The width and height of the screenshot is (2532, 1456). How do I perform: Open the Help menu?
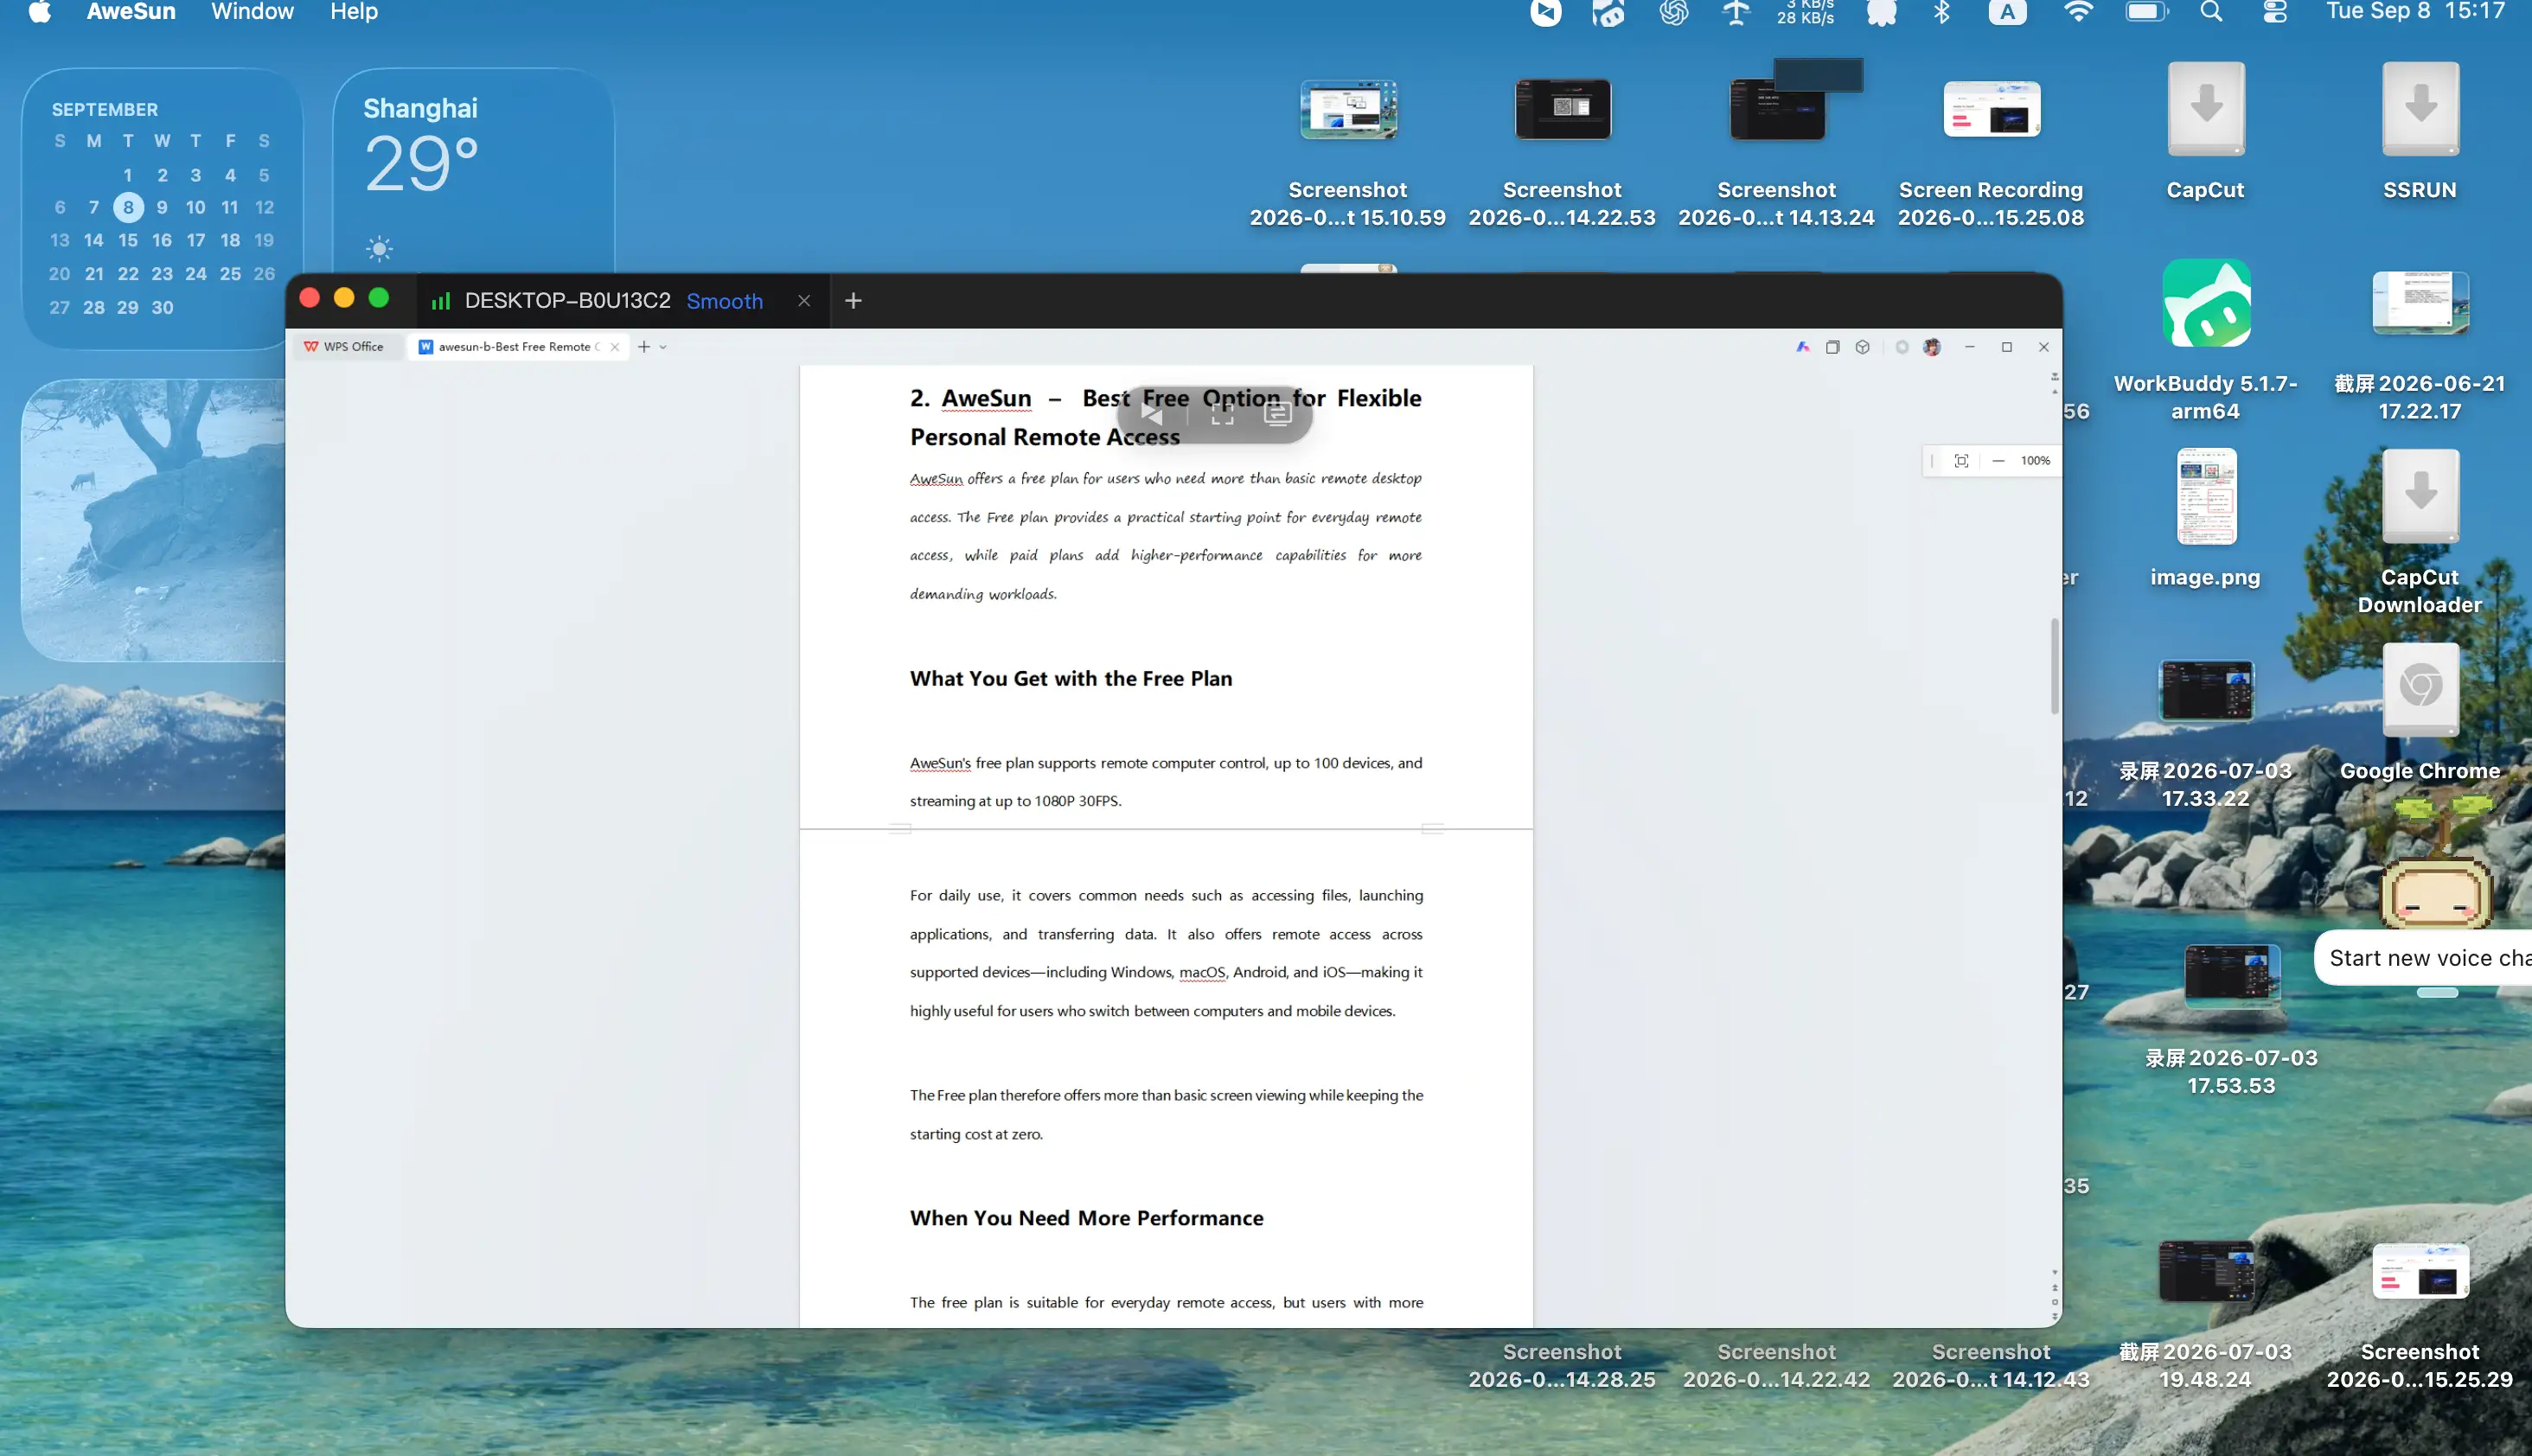point(354,12)
